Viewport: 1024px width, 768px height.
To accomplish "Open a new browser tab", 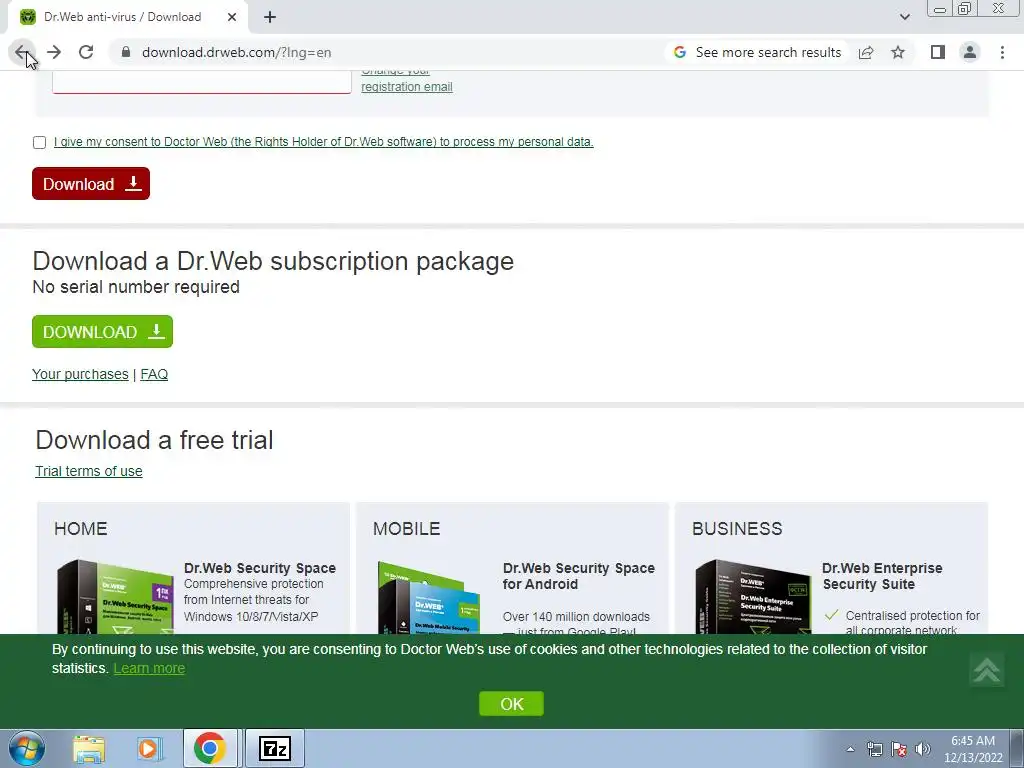I will (x=270, y=17).
